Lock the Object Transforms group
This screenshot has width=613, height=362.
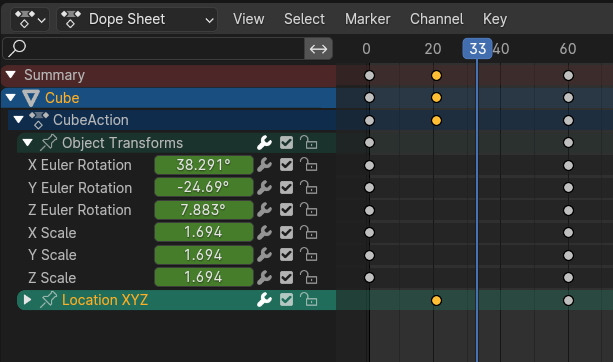click(308, 143)
